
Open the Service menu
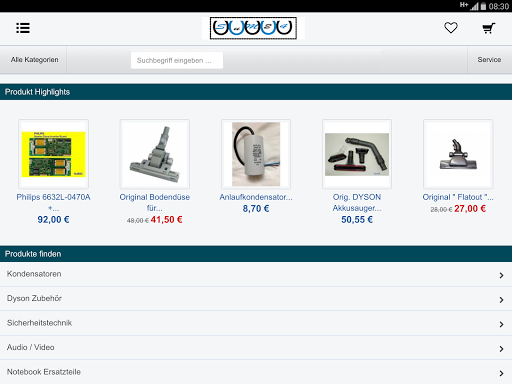click(x=489, y=60)
